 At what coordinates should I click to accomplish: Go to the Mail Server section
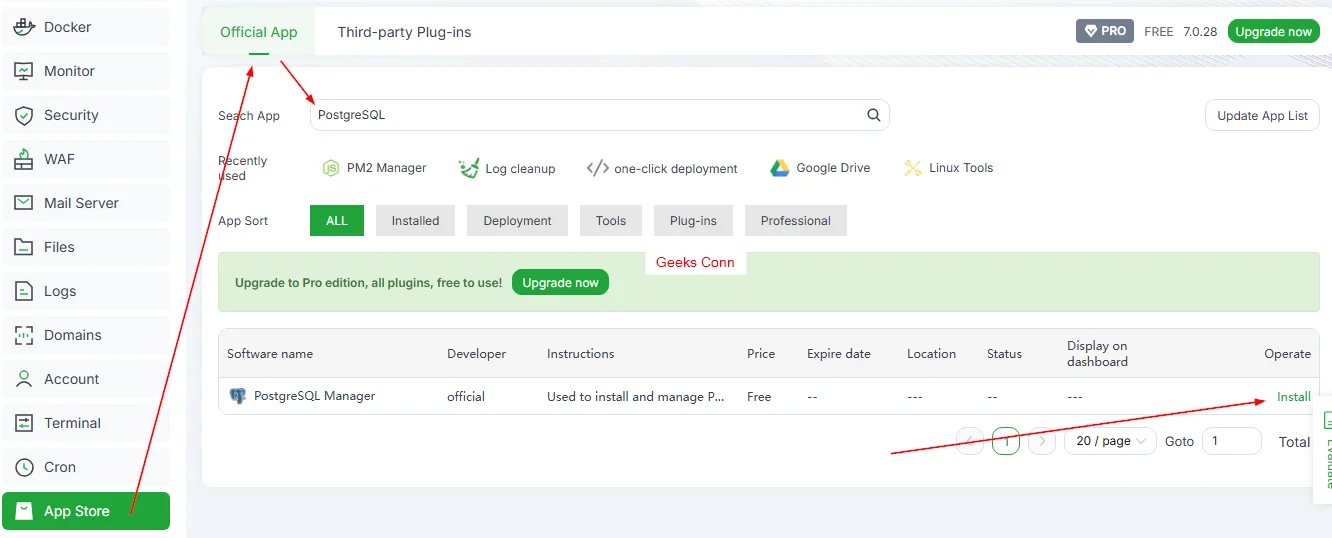[x=85, y=203]
